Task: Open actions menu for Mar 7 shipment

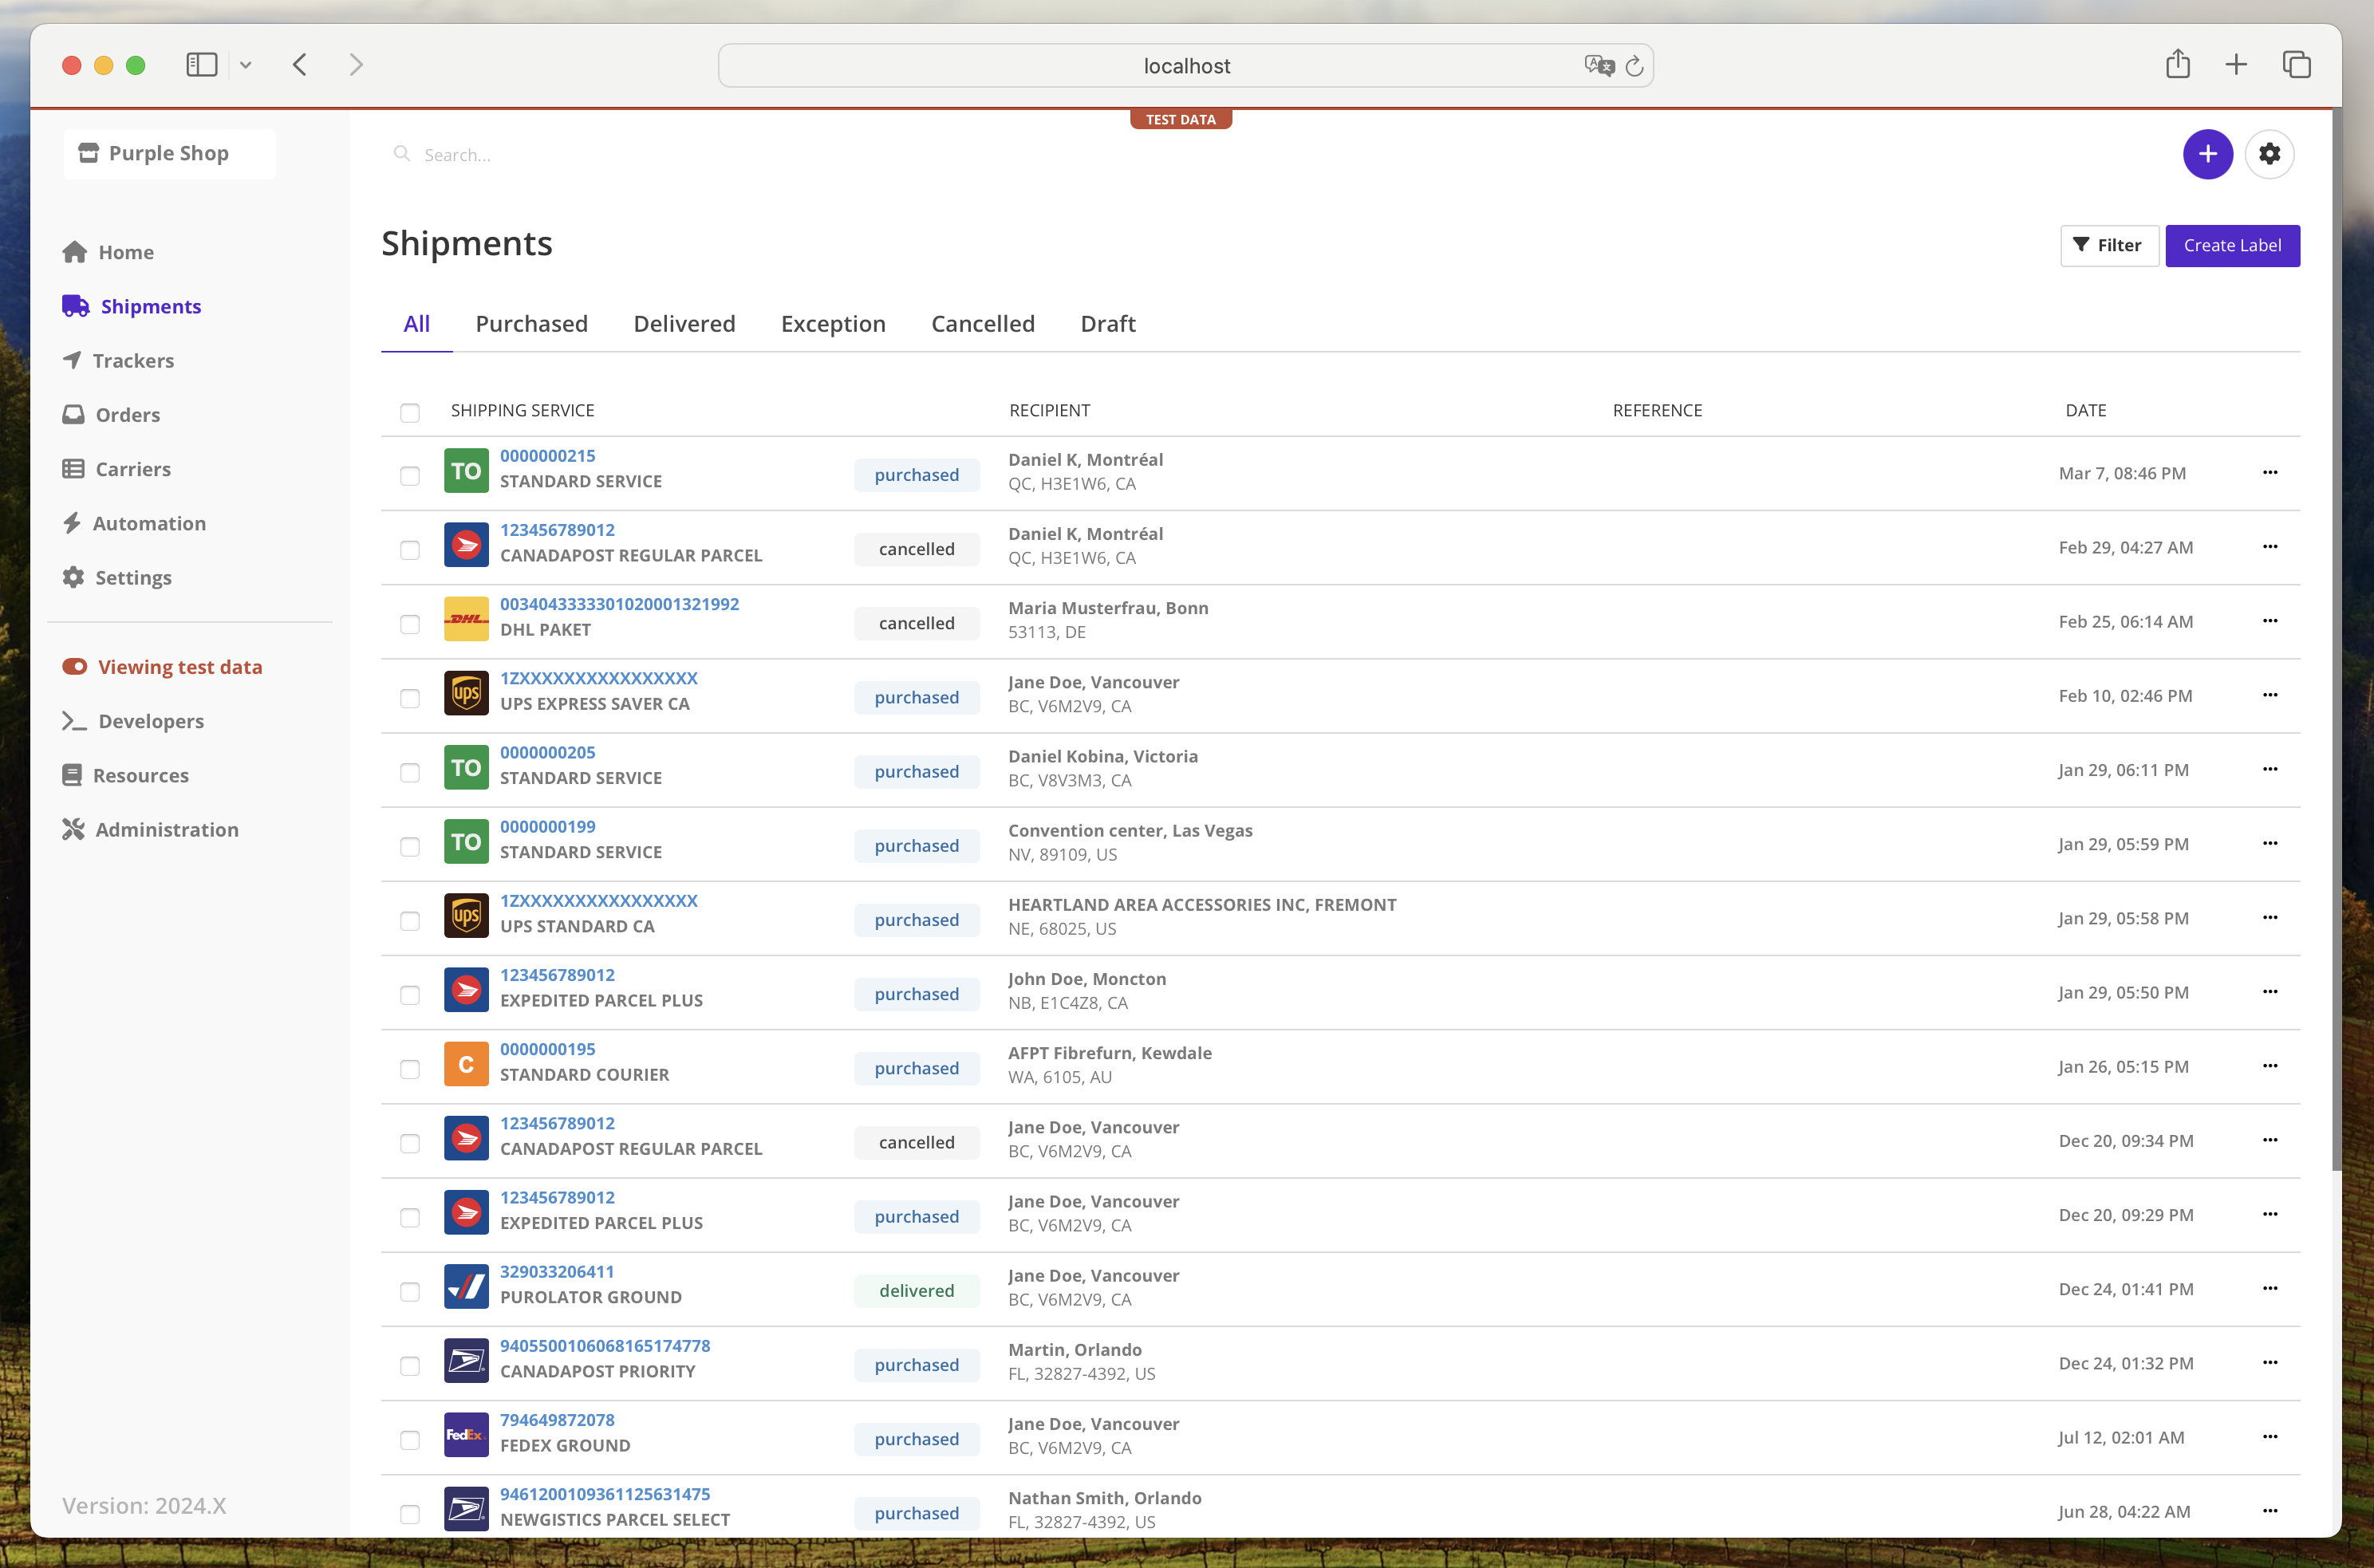Action: point(2269,472)
